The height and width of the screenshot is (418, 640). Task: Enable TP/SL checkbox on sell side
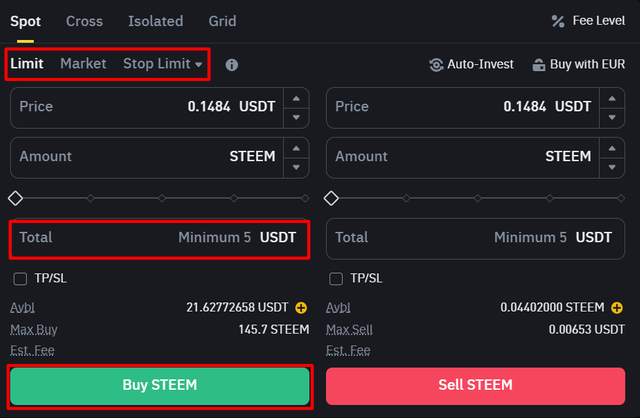[x=336, y=279]
